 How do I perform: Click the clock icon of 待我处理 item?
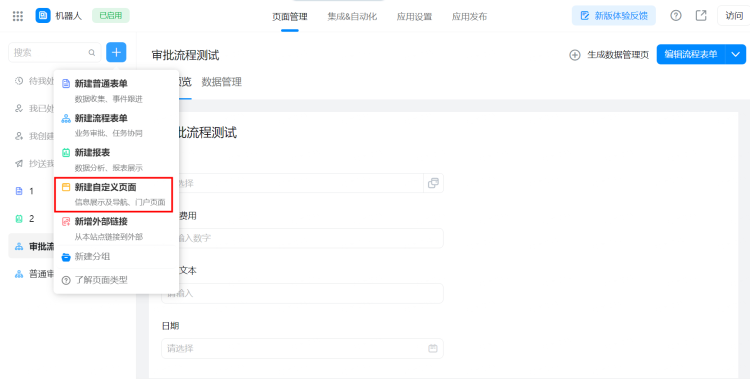point(19,80)
